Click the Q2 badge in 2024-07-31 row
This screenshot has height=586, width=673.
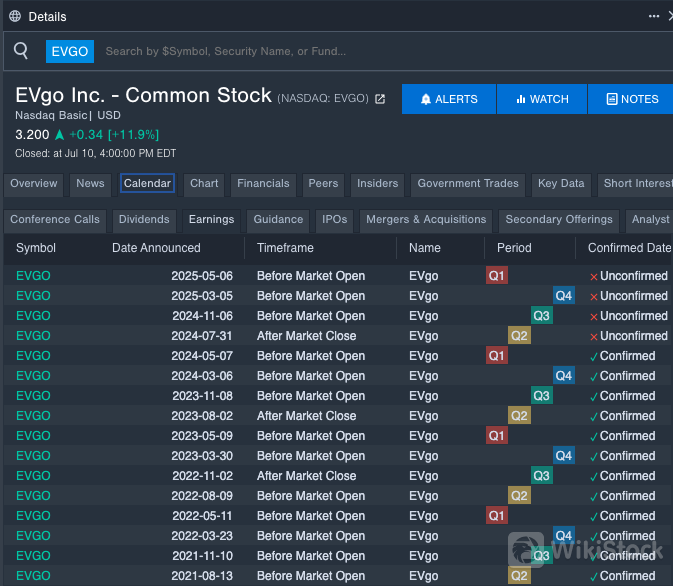click(519, 336)
